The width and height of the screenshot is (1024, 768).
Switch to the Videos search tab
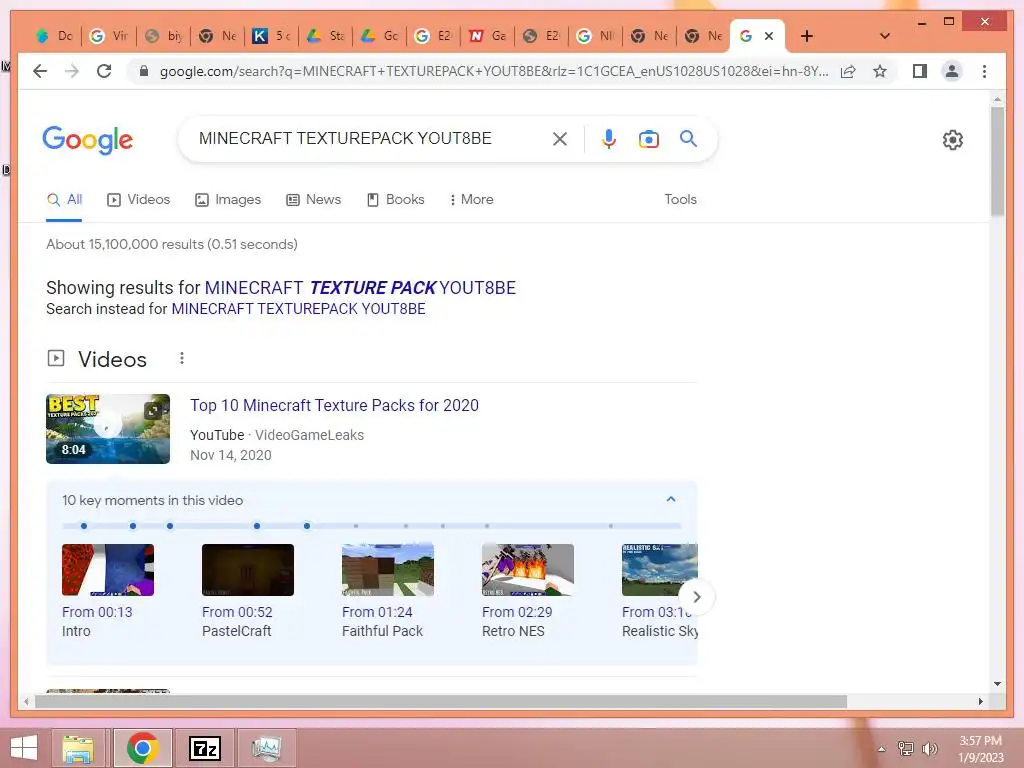coord(138,199)
